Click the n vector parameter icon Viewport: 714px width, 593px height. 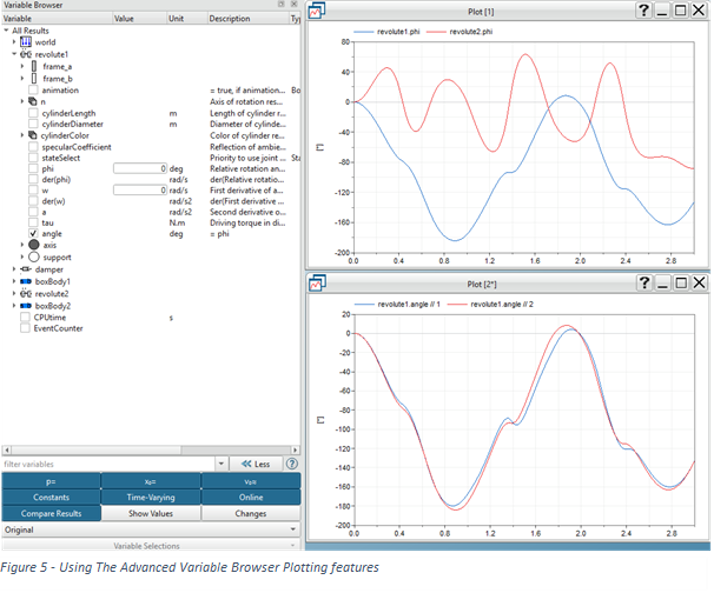(x=33, y=101)
